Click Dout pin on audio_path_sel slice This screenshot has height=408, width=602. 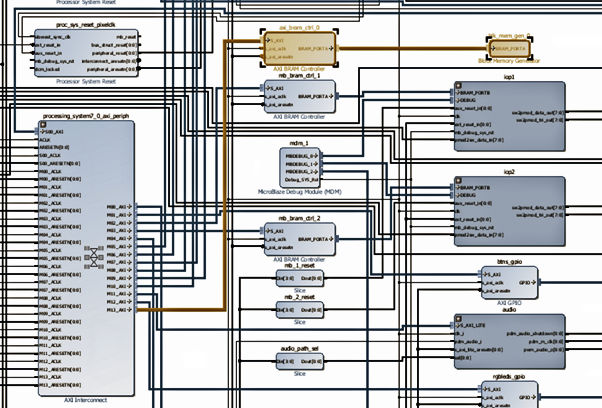311,361
